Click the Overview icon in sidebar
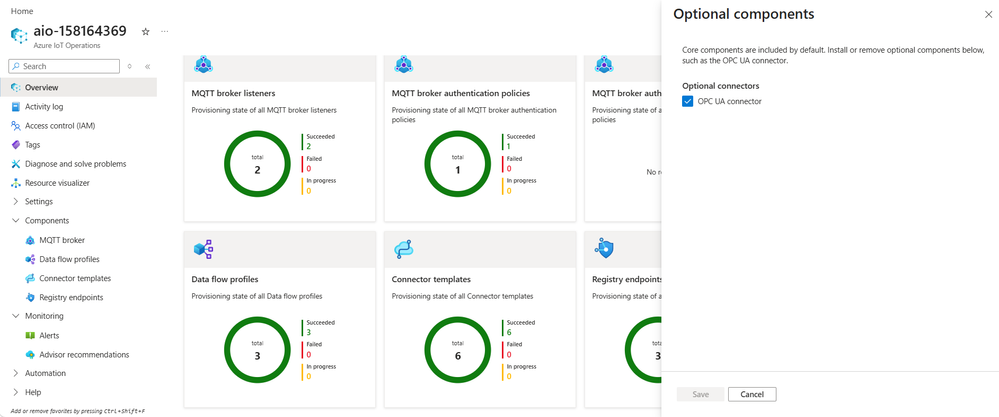Screen dimensions: 999x417 [x=16, y=87]
